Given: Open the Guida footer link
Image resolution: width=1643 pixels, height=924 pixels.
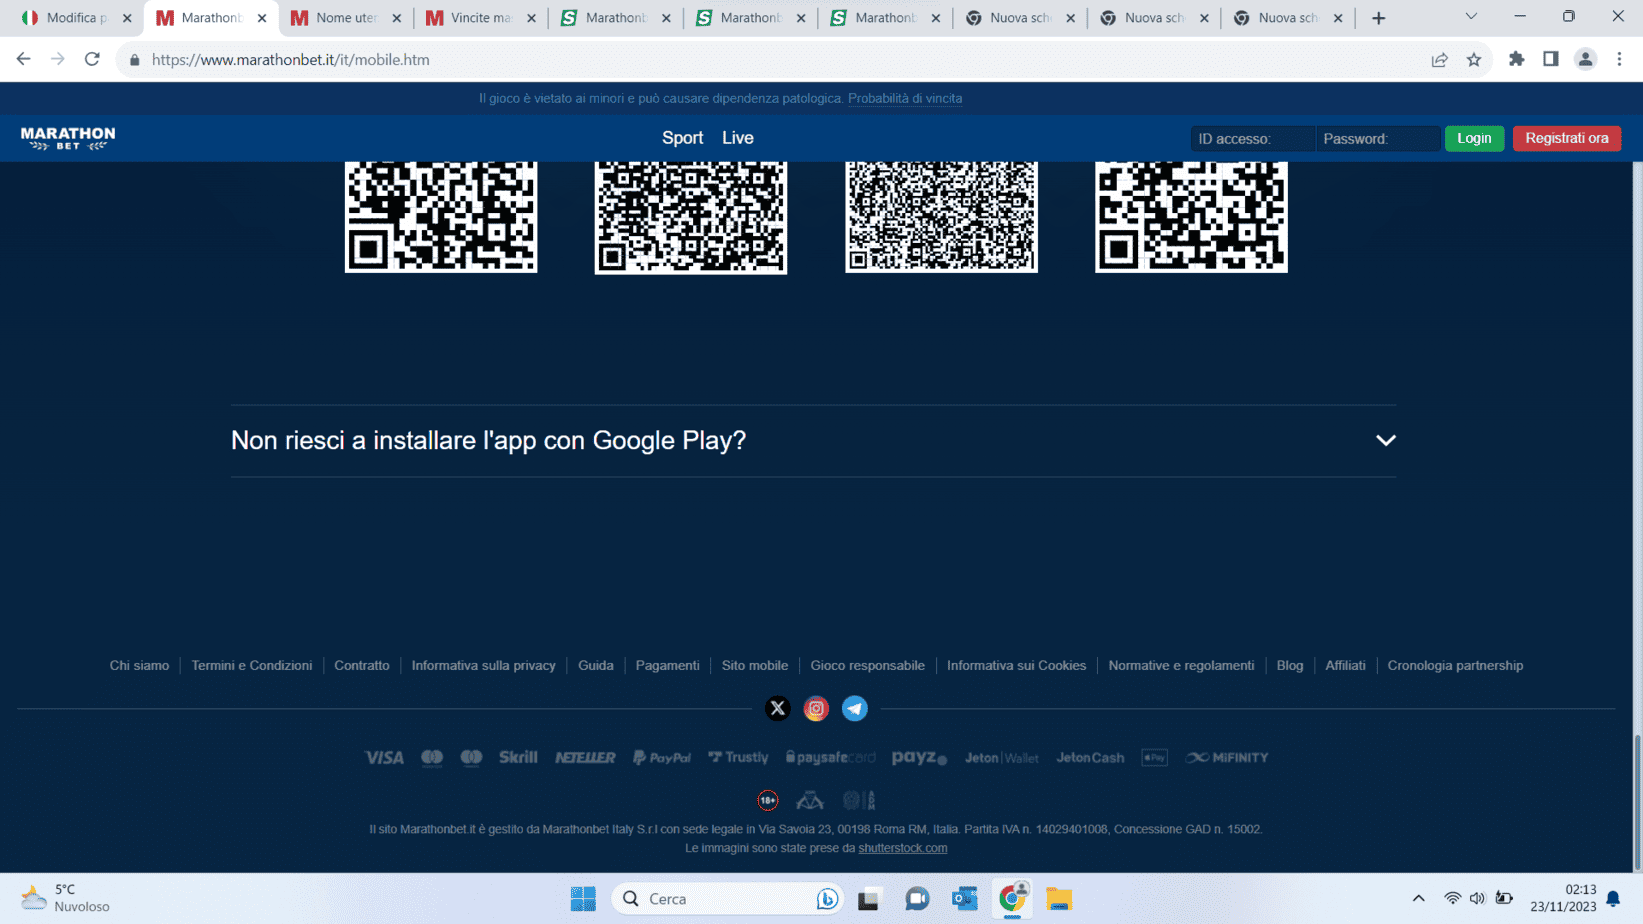Looking at the screenshot, I should pos(596,665).
